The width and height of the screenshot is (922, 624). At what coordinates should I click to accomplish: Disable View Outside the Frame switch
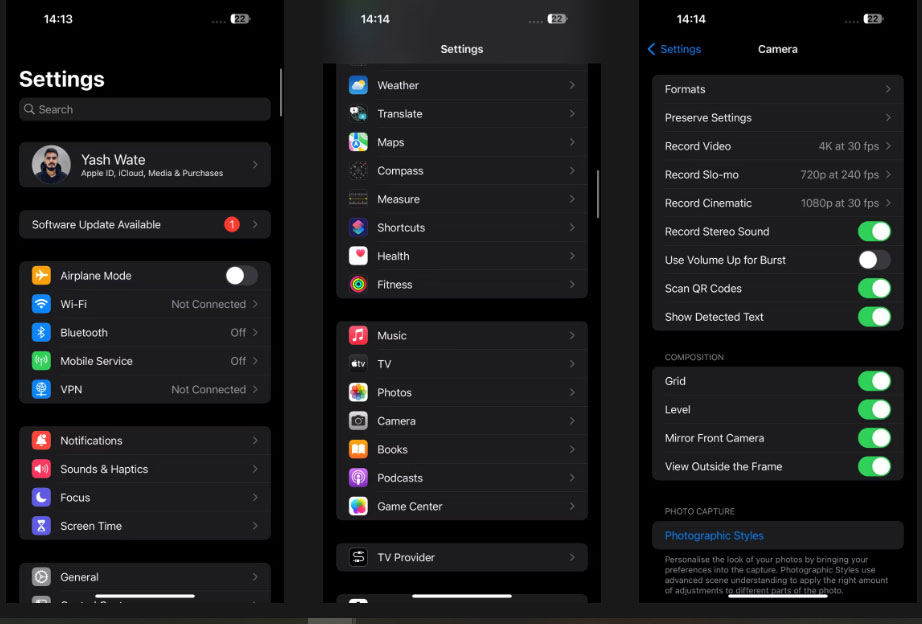pyautogui.click(x=874, y=466)
